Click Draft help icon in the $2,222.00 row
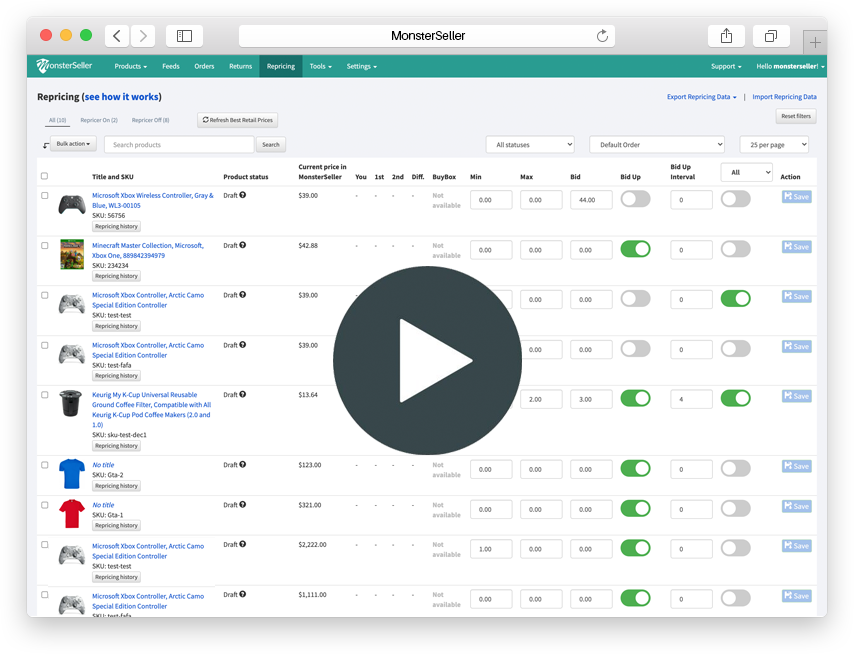Image resolution: width=854 pixels, height=654 pixels. tap(243, 544)
